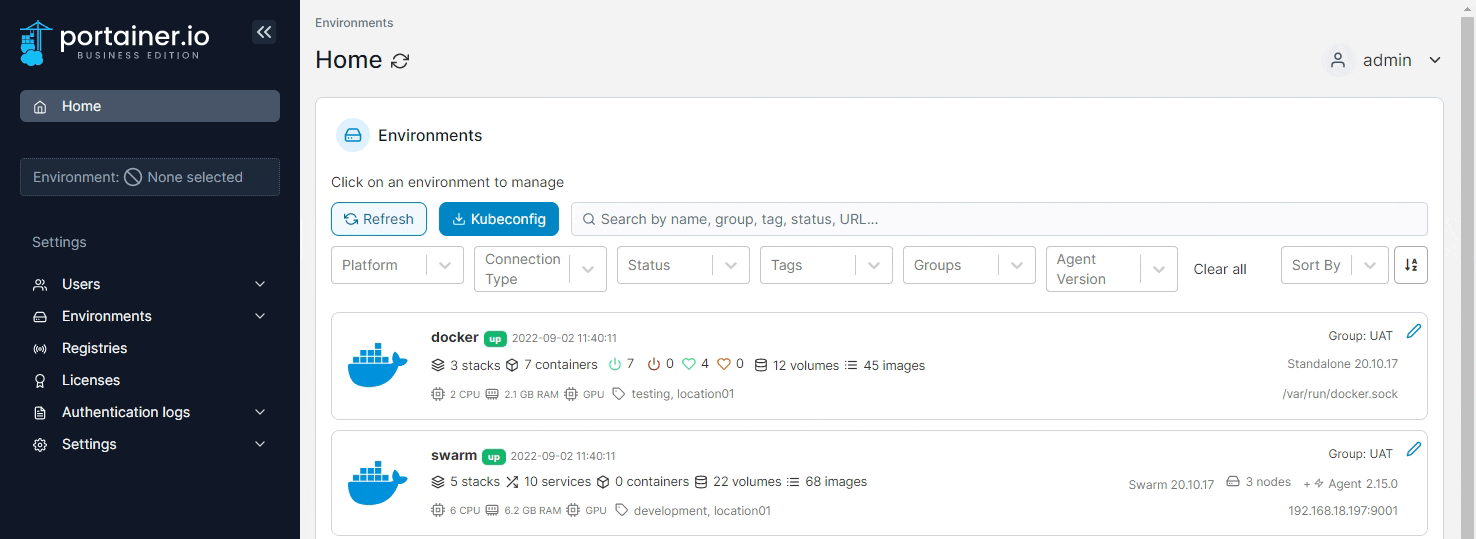This screenshot has width=1476, height=539.
Task: Edit the swarm environment with pencil icon
Action: (1413, 449)
